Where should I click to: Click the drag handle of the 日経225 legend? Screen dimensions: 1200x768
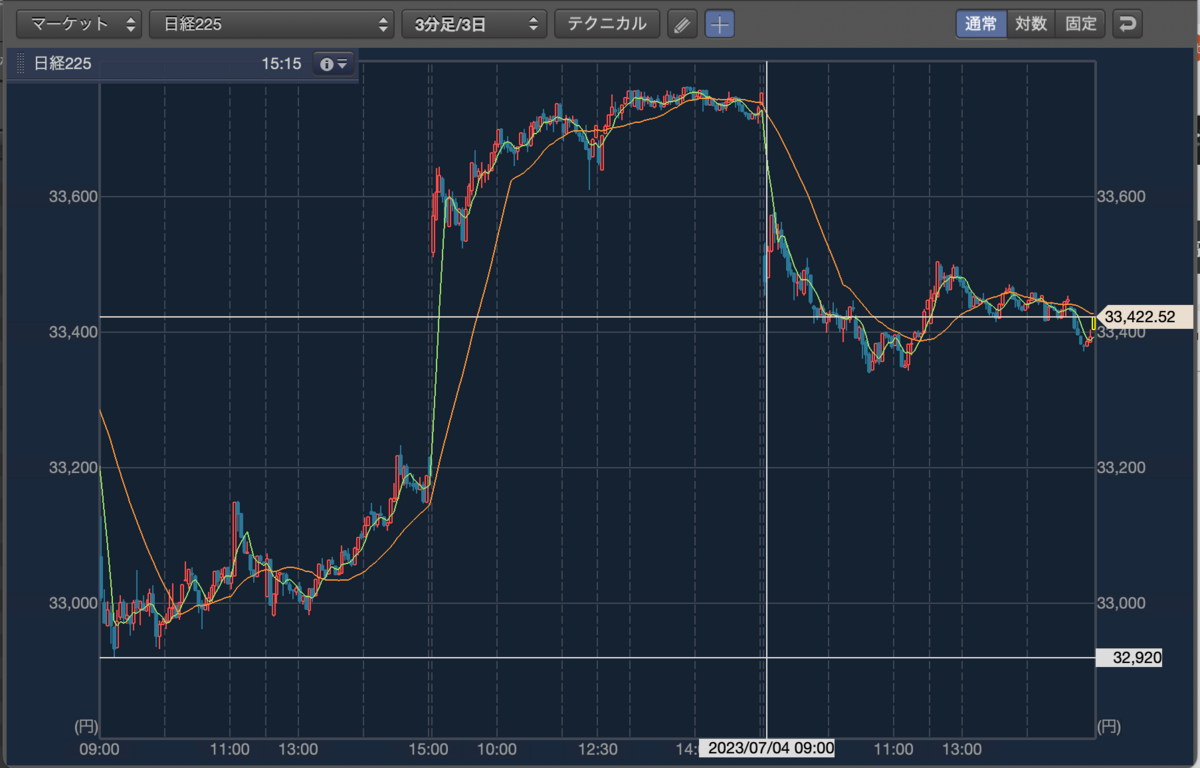pos(20,64)
